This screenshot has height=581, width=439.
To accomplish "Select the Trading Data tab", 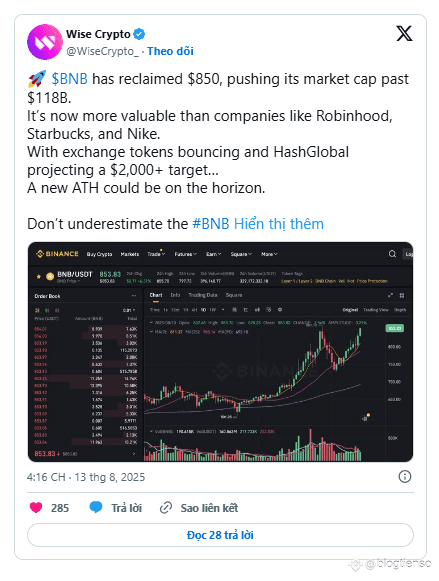I will point(203,295).
